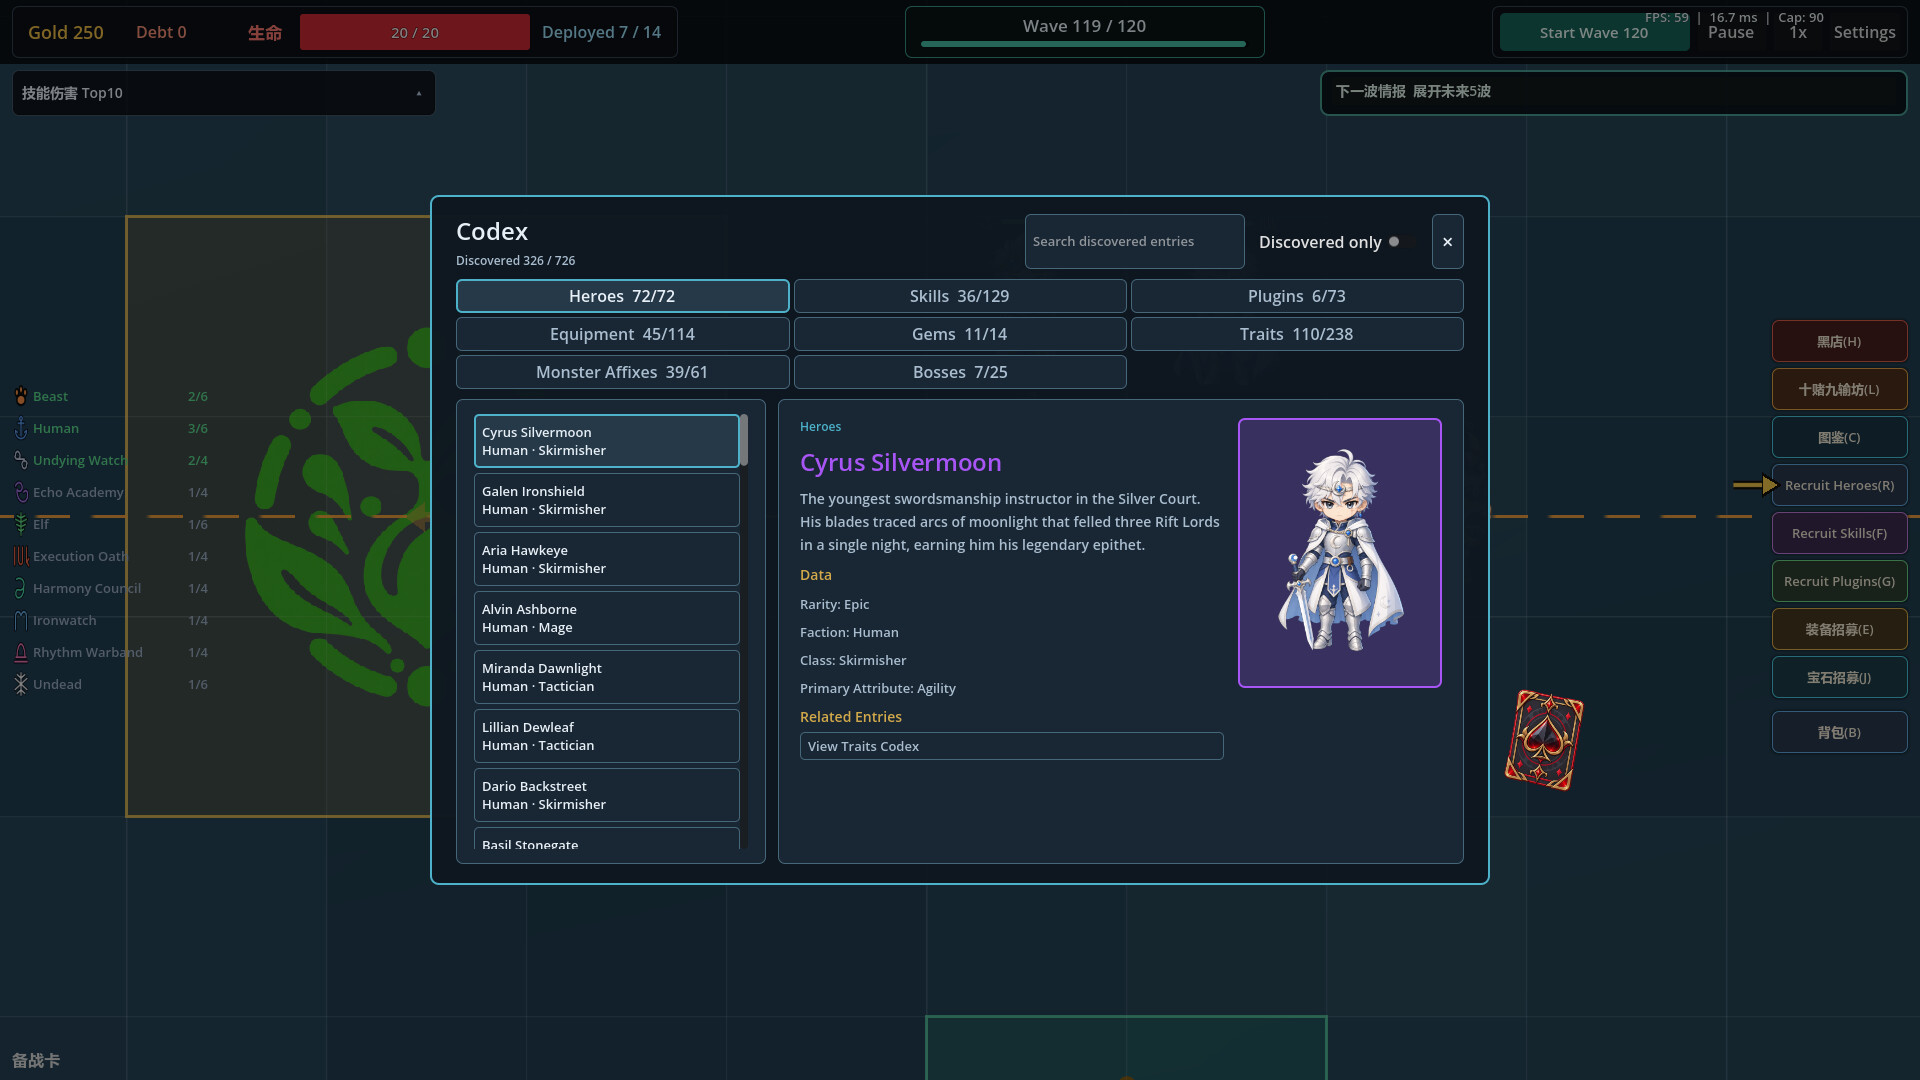Click the Human faction anchor icon
The image size is (1920, 1080).
click(21, 428)
